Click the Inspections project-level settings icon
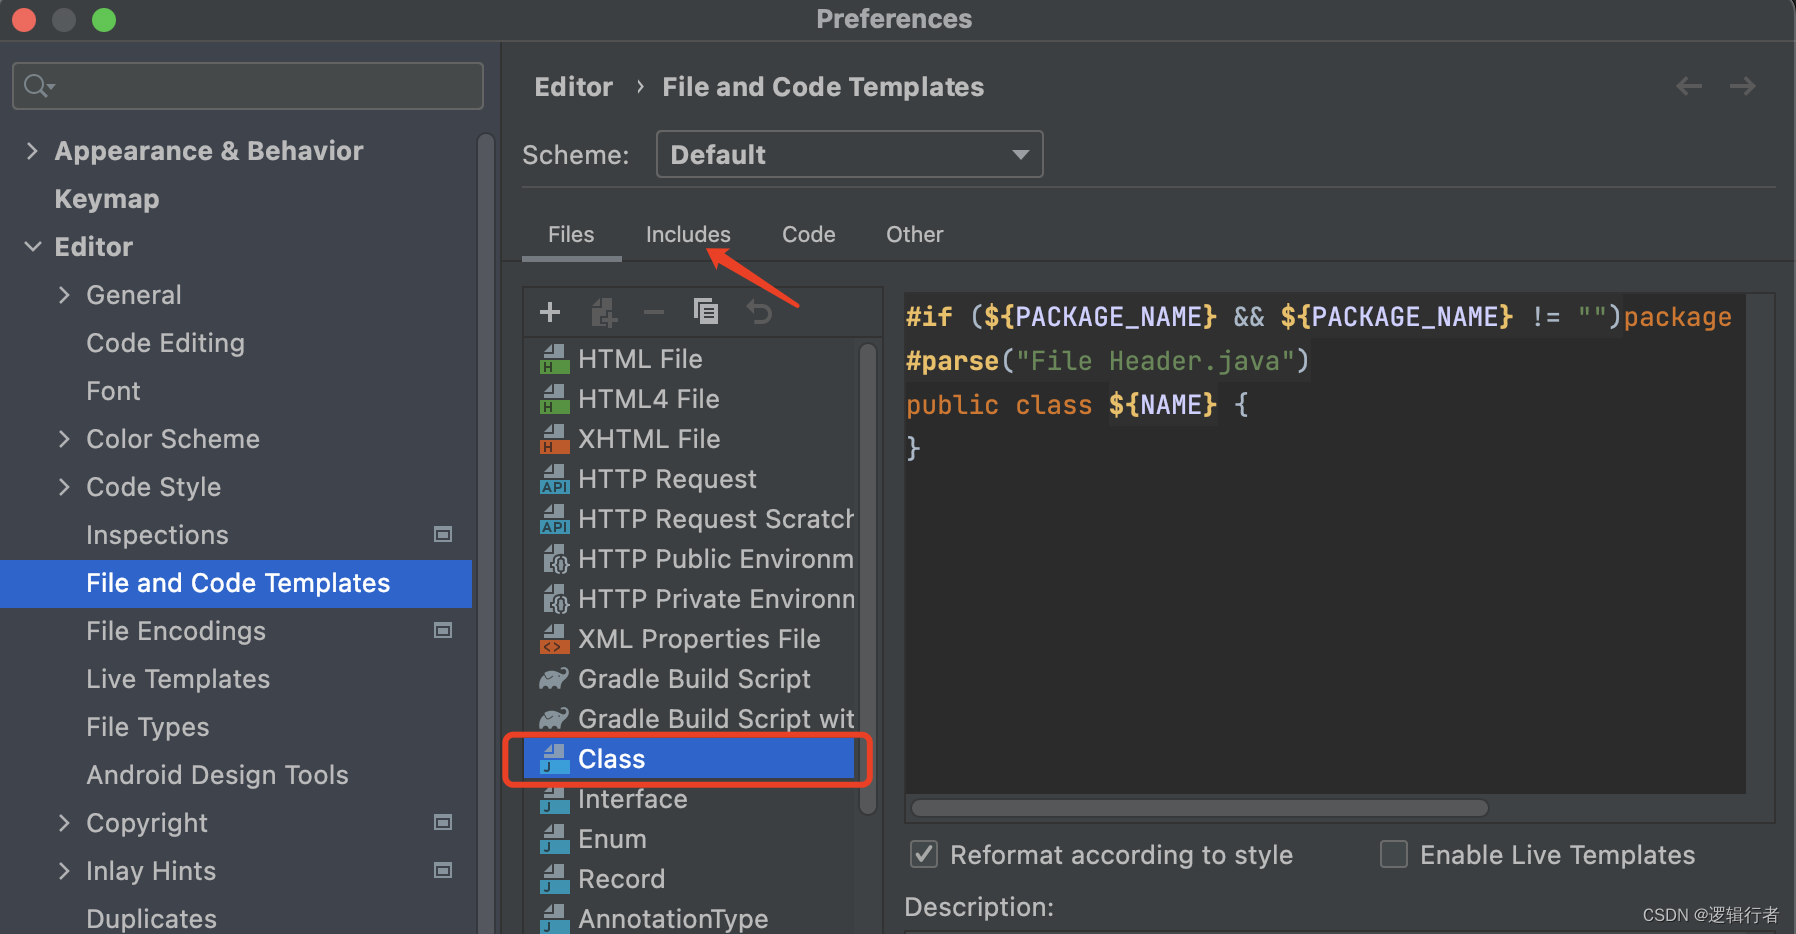1796x934 pixels. [443, 534]
